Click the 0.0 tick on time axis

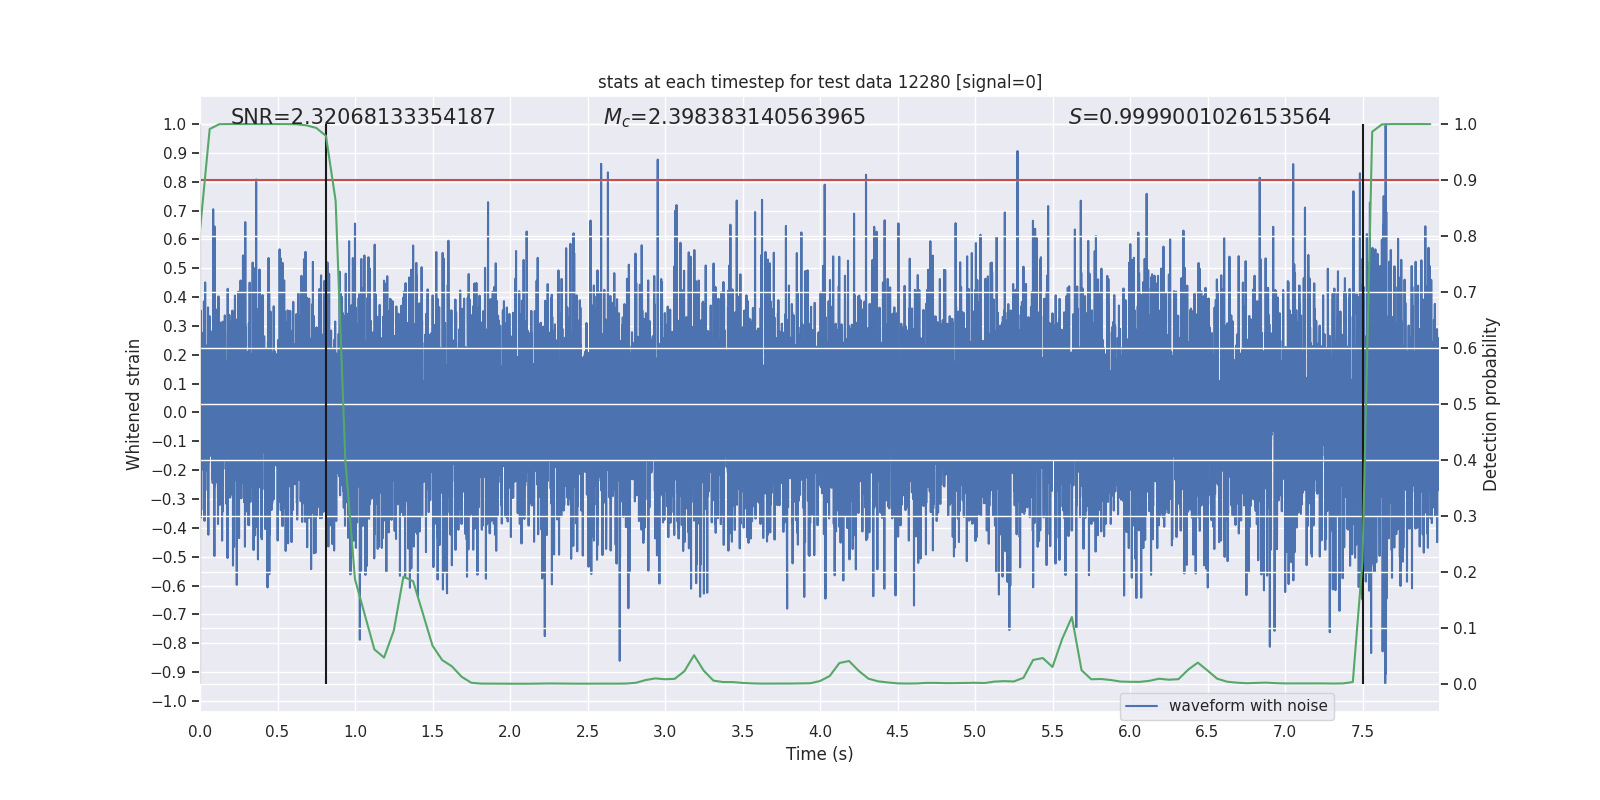tap(200, 731)
